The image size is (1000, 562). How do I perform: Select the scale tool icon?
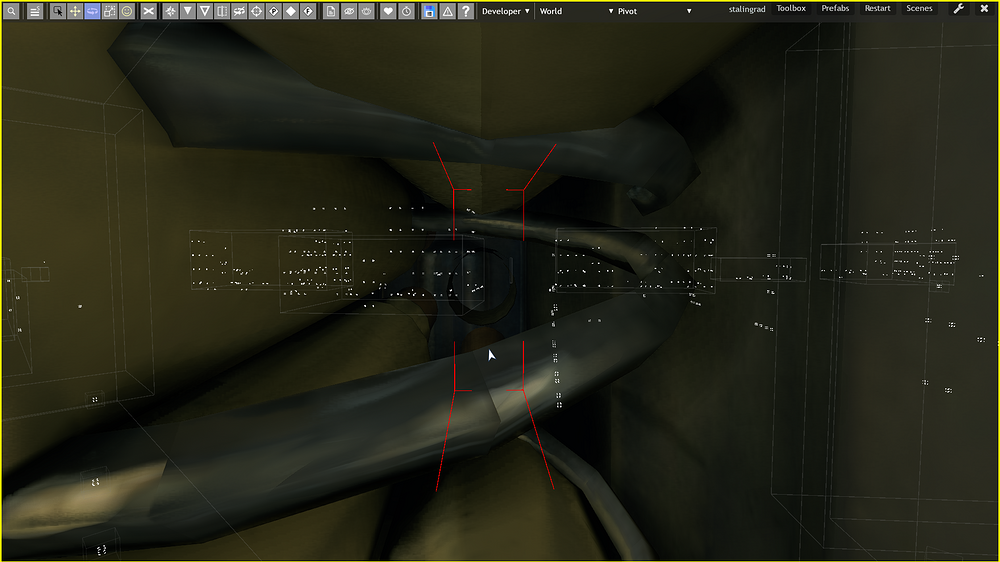[109, 11]
